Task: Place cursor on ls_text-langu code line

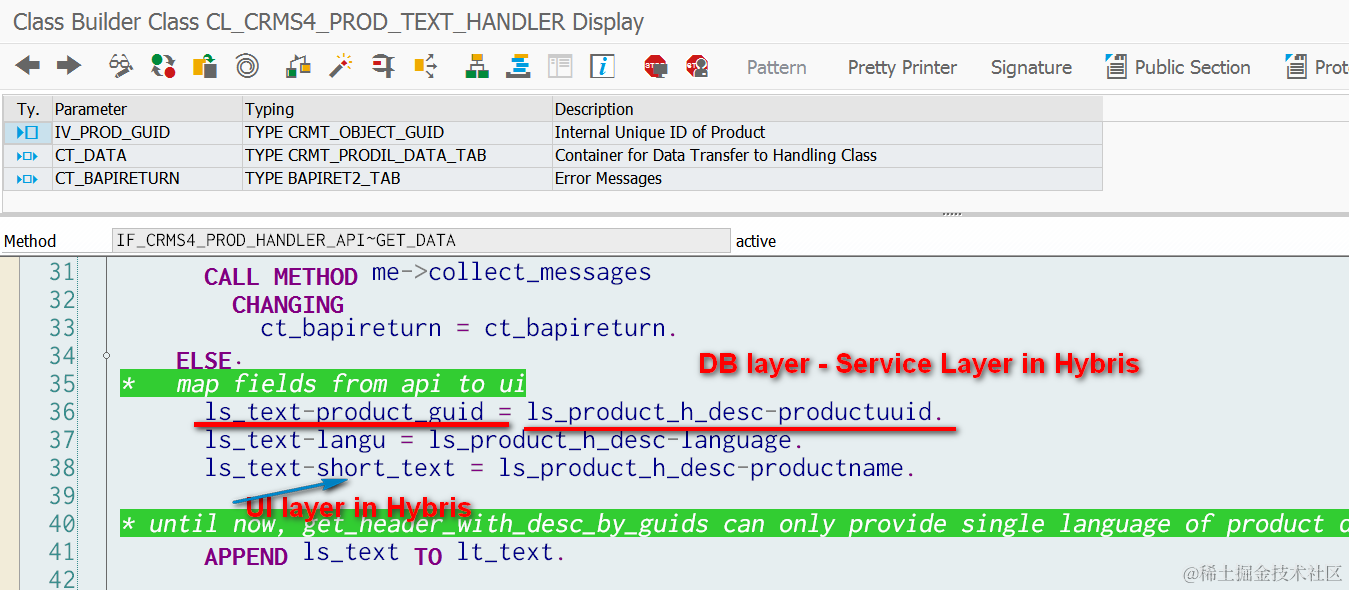Action: coord(504,440)
